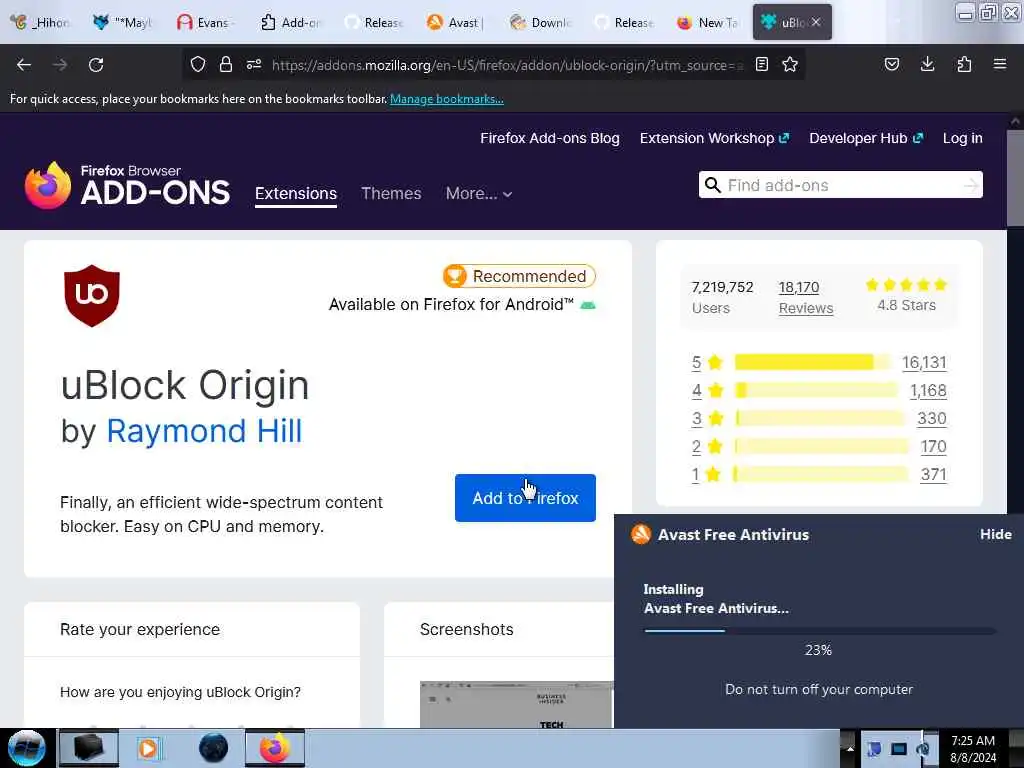The height and width of the screenshot is (768, 1024).
Task: Click the 5-star rating bar
Action: (x=812, y=362)
